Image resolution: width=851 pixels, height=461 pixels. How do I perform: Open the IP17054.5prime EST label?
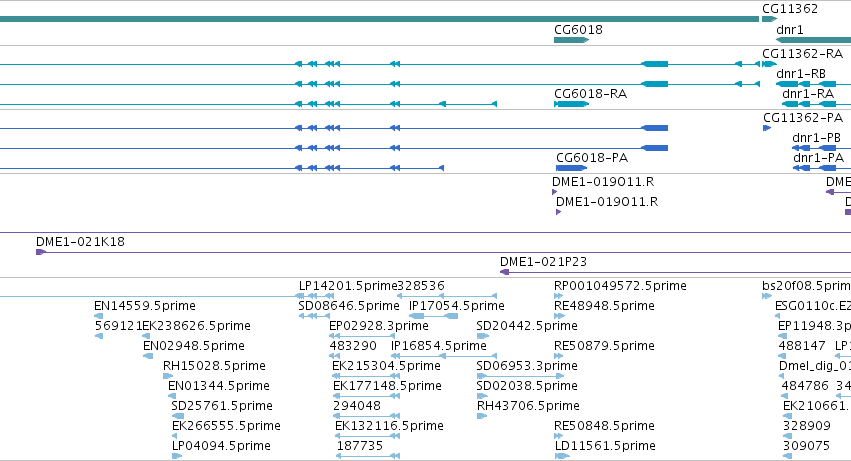pos(456,306)
